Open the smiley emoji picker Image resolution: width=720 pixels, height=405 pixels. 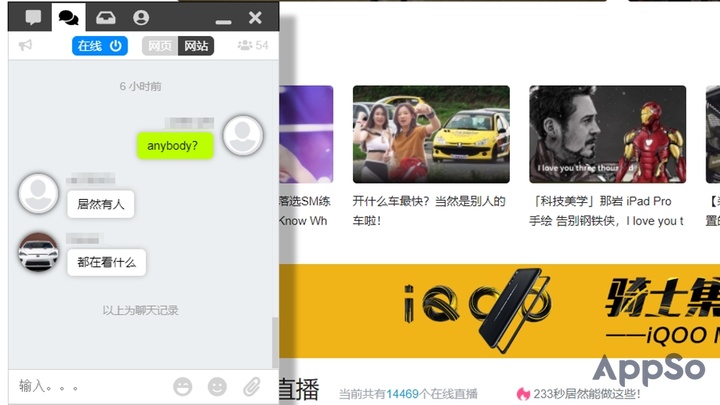pos(217,386)
